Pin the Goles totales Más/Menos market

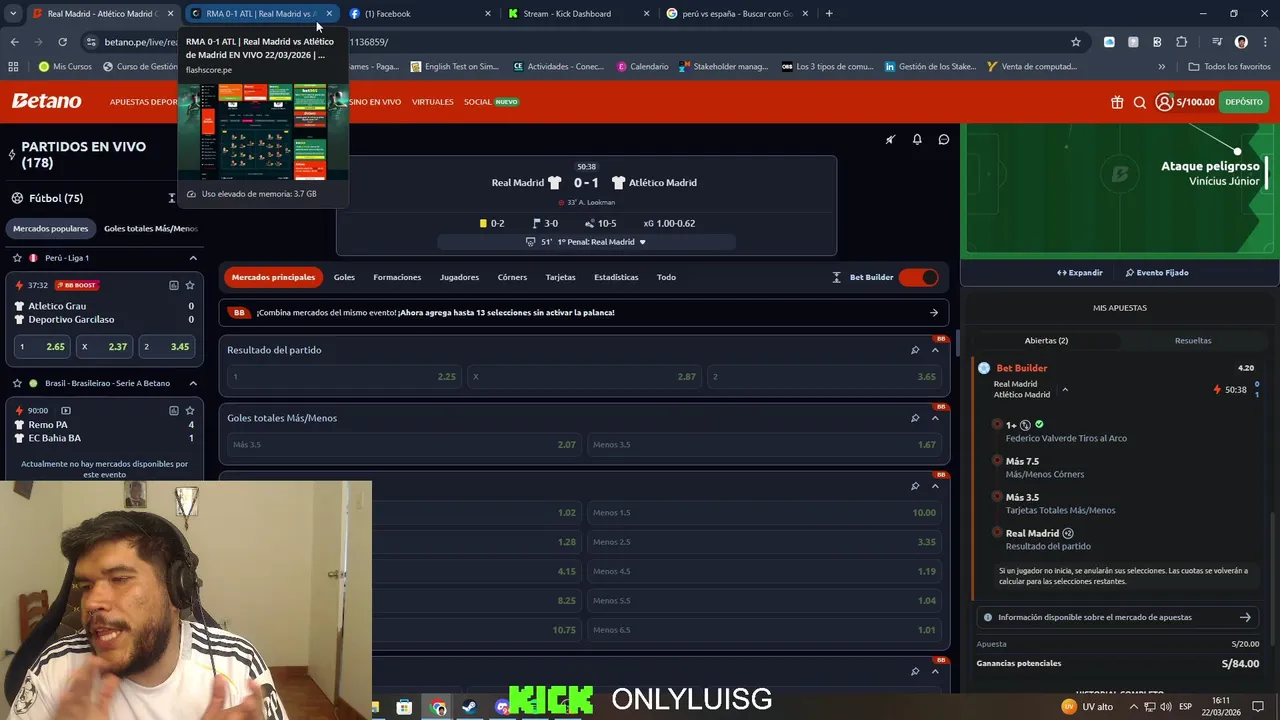[x=915, y=418]
